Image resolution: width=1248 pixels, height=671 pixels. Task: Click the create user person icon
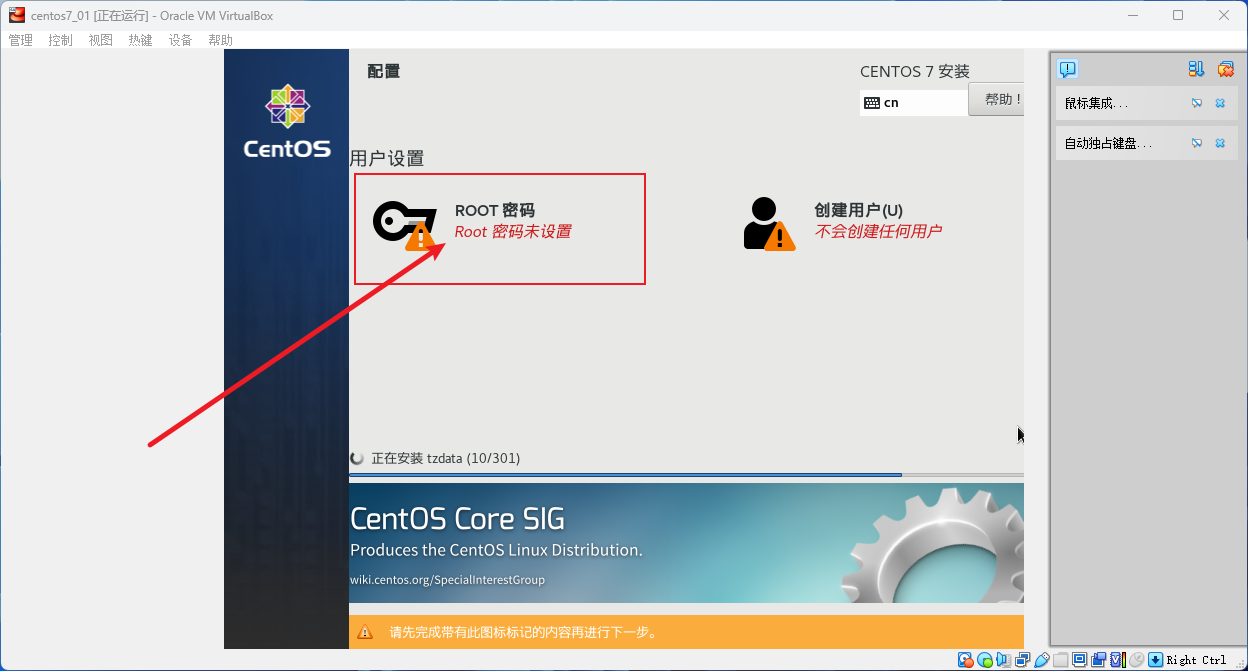pos(768,223)
